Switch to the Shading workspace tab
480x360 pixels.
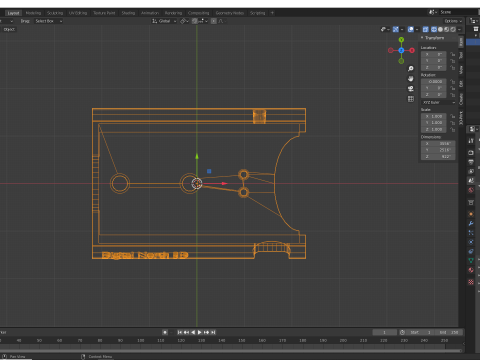pos(128,13)
